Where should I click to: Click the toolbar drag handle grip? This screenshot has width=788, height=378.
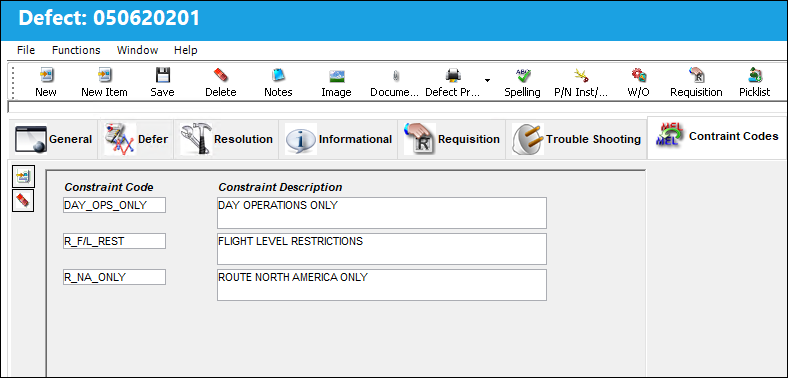pyautogui.click(x=13, y=82)
